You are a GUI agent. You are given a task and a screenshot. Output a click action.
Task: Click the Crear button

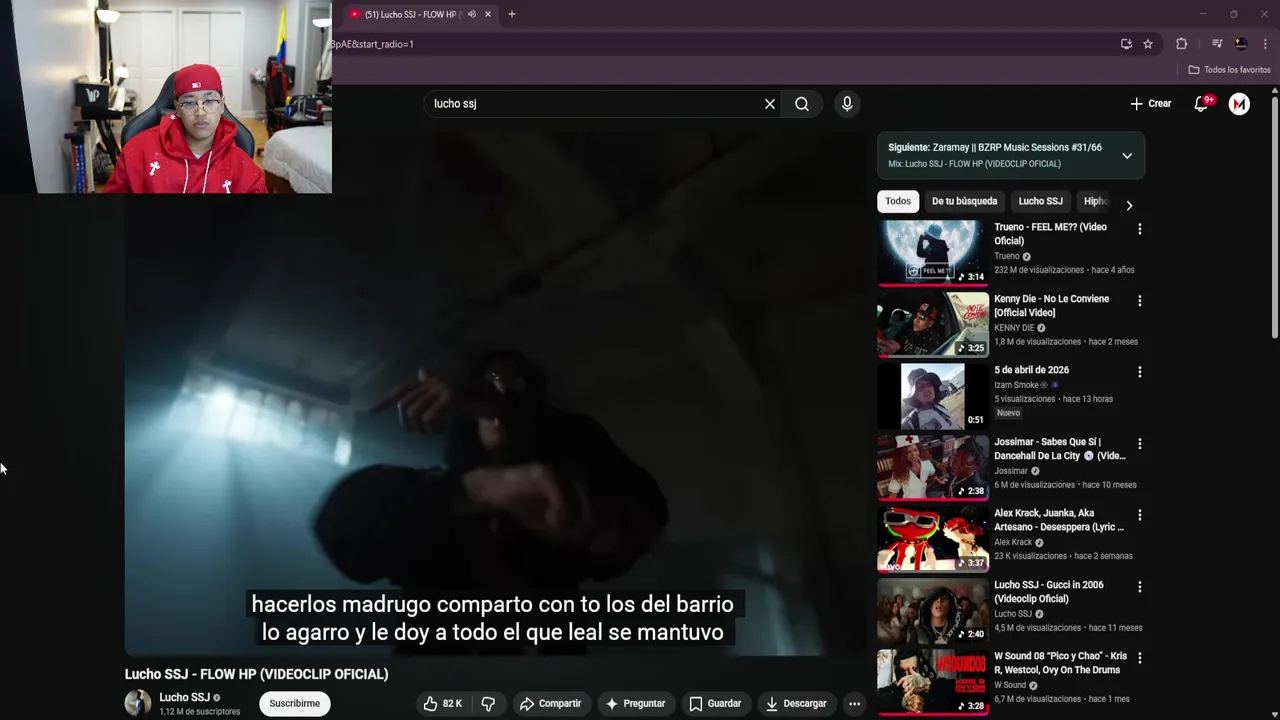tap(1151, 104)
